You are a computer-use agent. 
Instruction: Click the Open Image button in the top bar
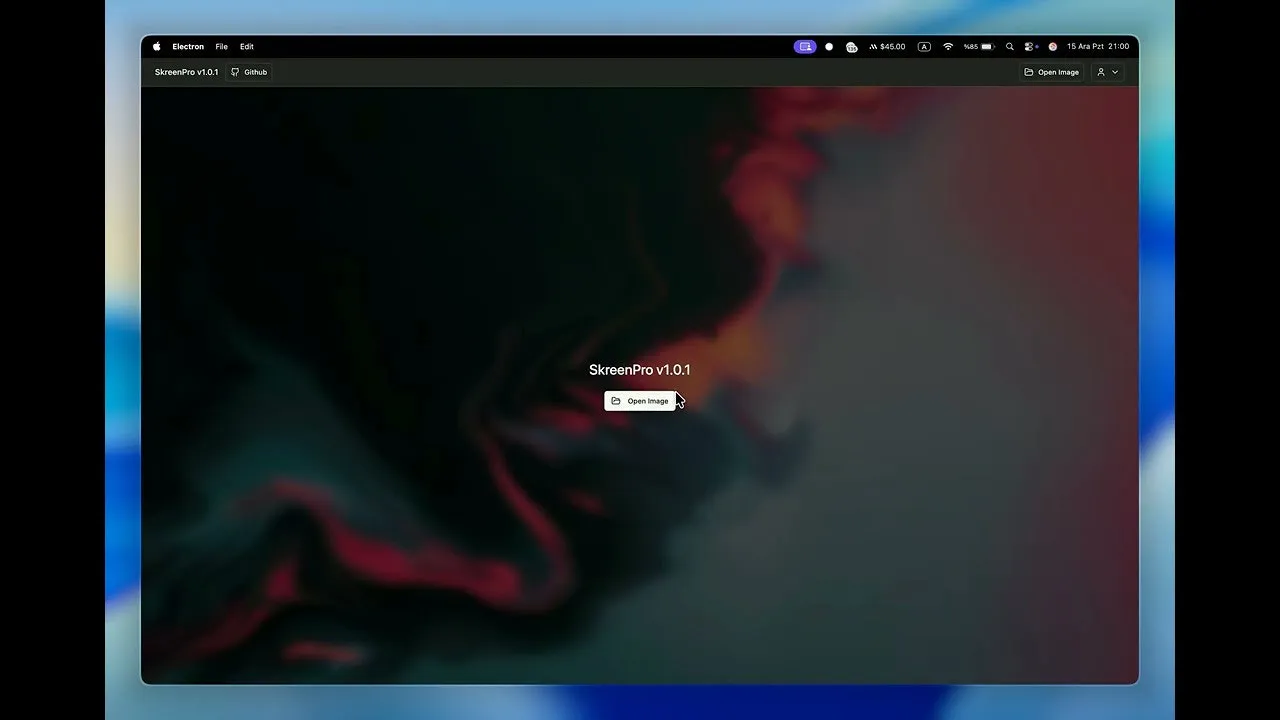click(x=1051, y=72)
